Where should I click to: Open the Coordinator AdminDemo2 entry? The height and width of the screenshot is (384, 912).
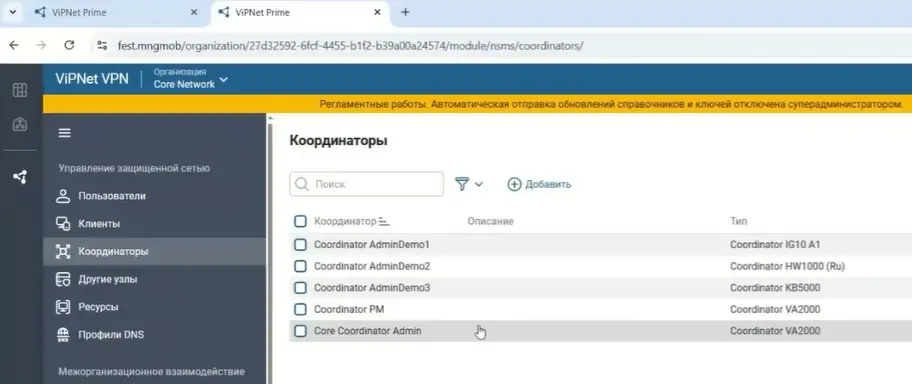[372, 266]
